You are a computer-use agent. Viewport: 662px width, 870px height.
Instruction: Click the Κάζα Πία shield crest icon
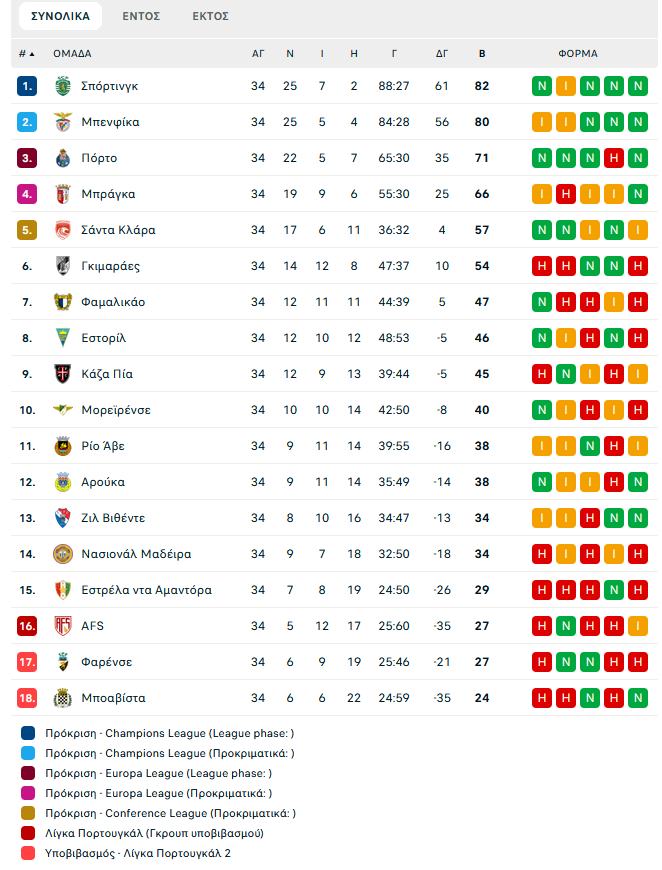point(63,374)
